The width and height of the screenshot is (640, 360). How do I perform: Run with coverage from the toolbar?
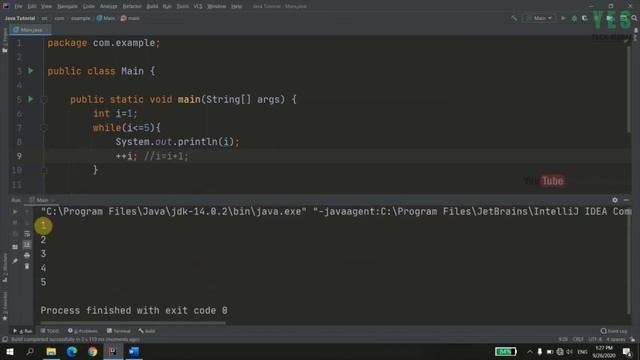[x=585, y=18]
